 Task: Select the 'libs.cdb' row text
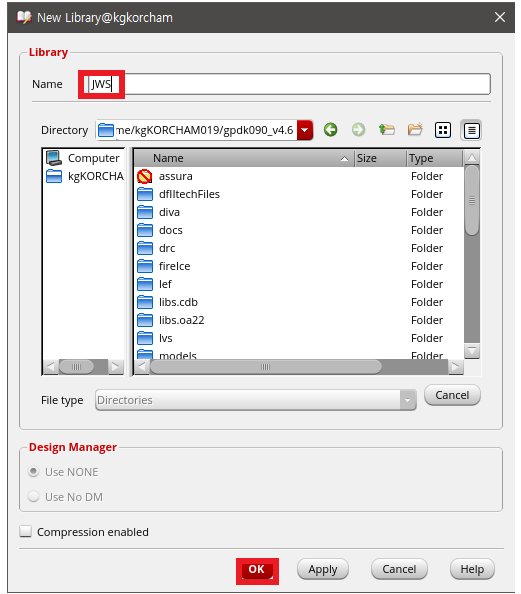(178, 302)
